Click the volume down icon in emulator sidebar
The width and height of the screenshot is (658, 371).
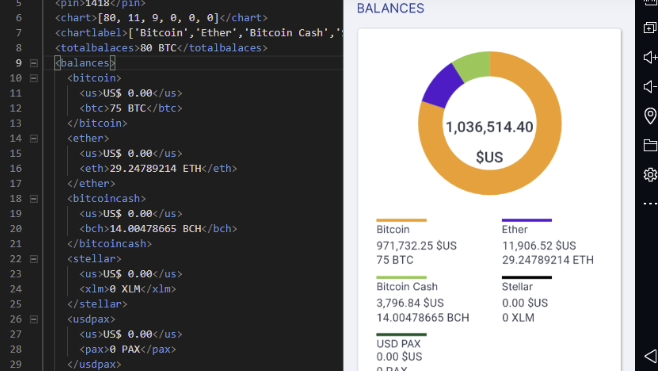(x=650, y=86)
